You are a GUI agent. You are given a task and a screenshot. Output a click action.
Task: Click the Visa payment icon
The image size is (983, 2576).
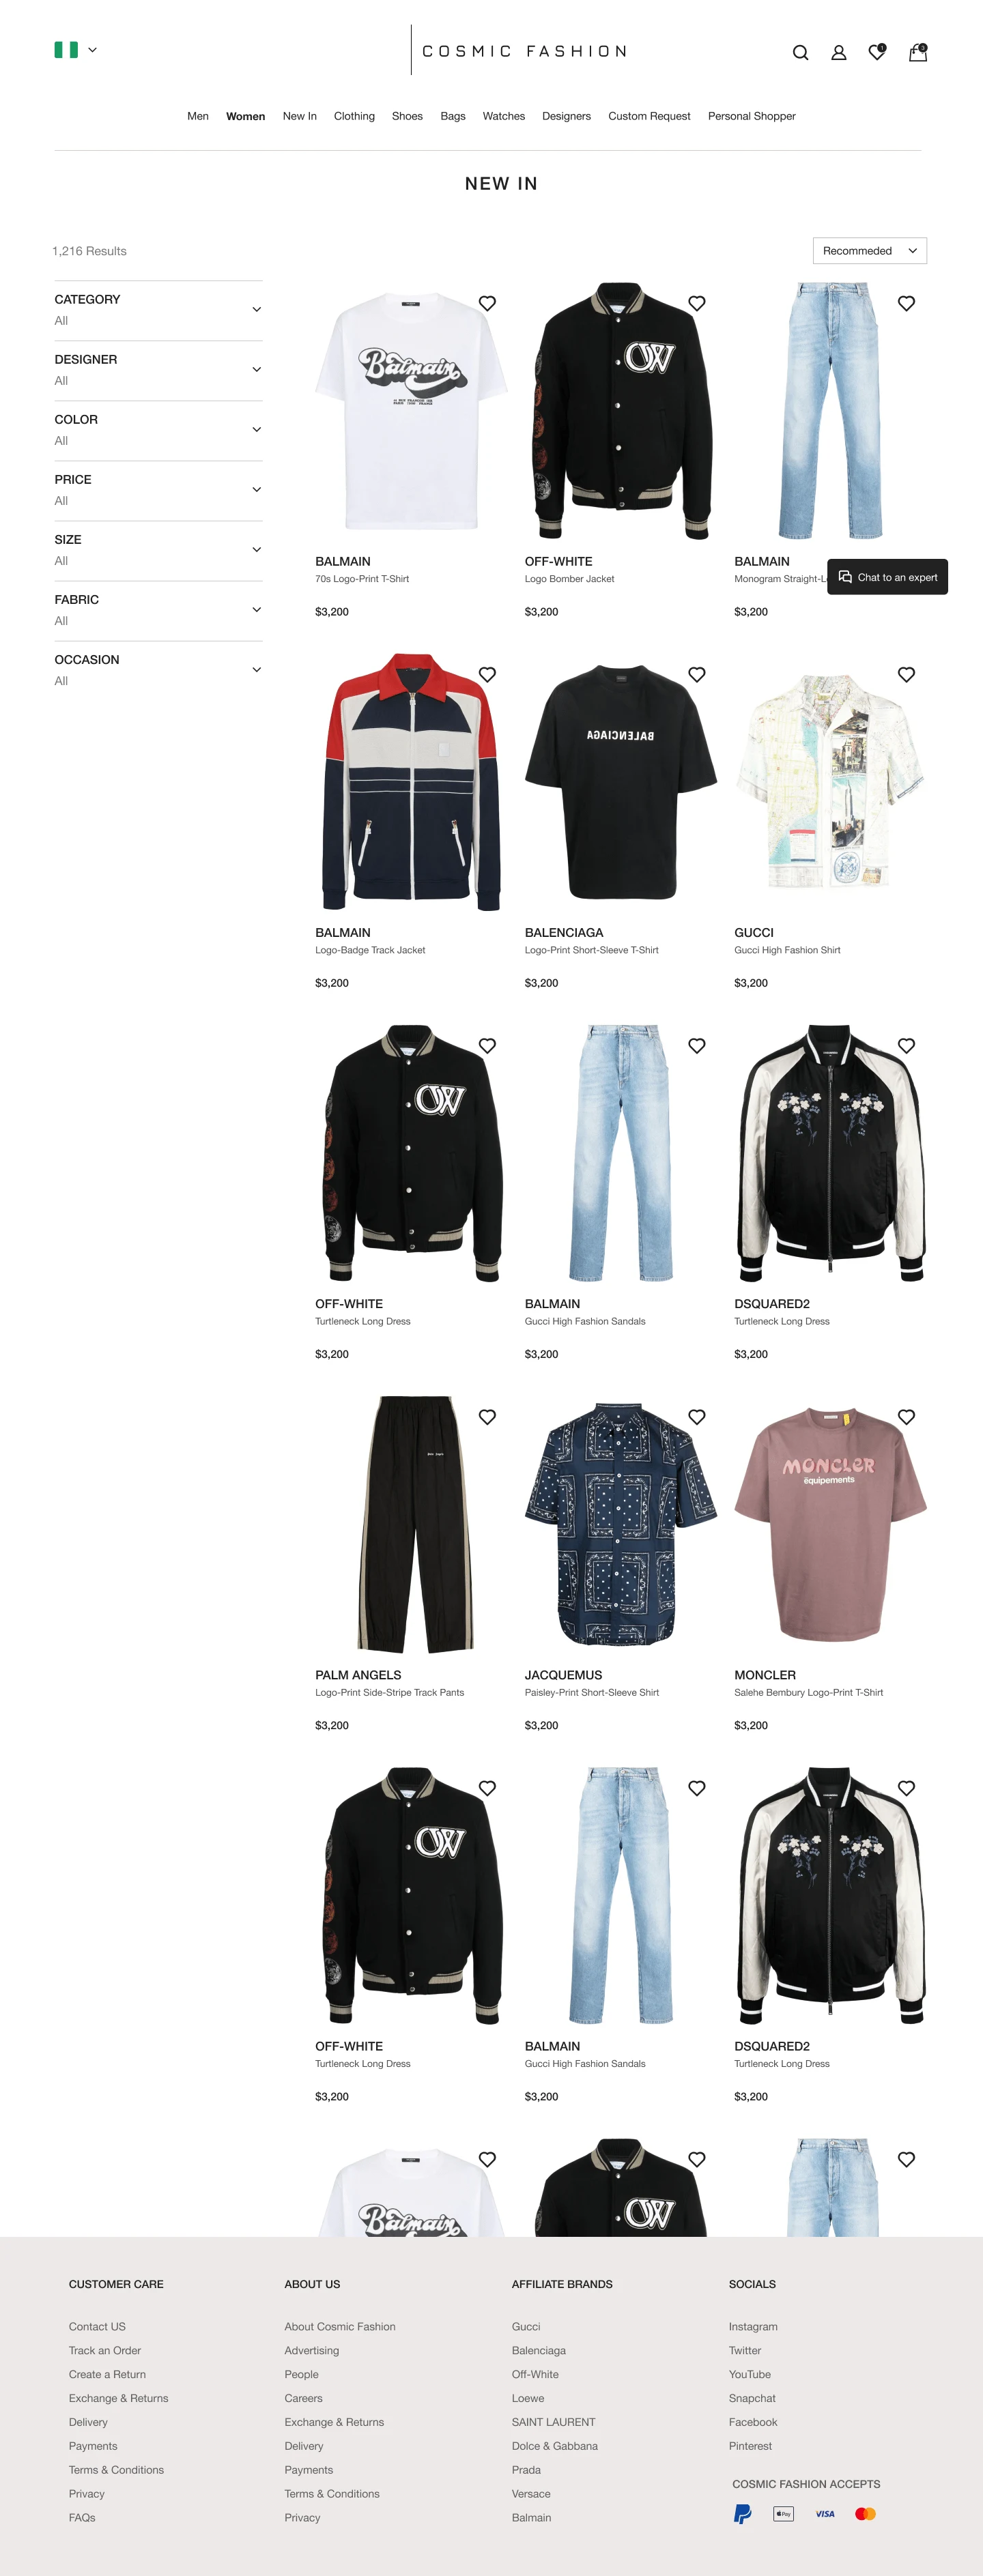825,2513
